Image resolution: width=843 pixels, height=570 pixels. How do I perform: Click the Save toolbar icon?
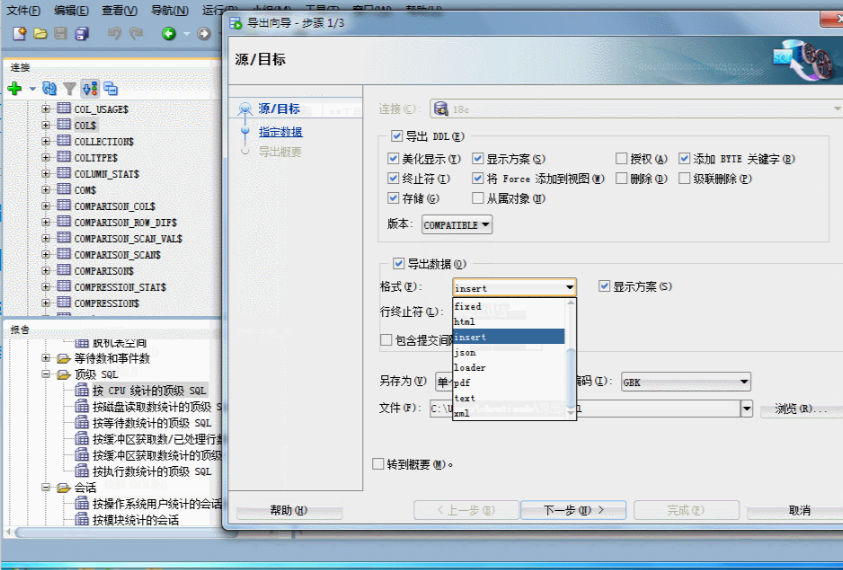[61, 34]
